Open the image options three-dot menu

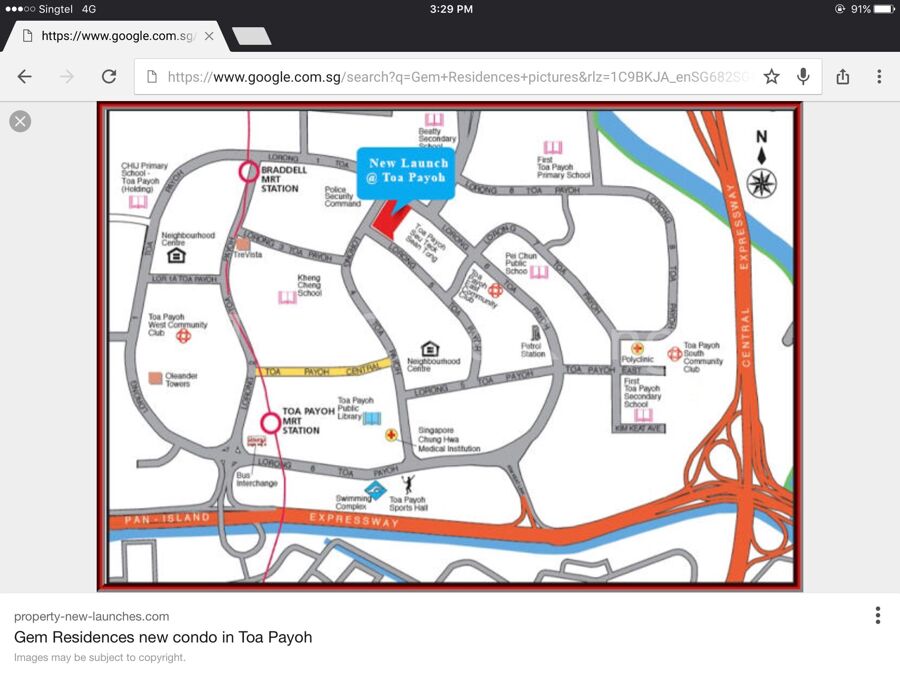pyautogui.click(x=878, y=615)
